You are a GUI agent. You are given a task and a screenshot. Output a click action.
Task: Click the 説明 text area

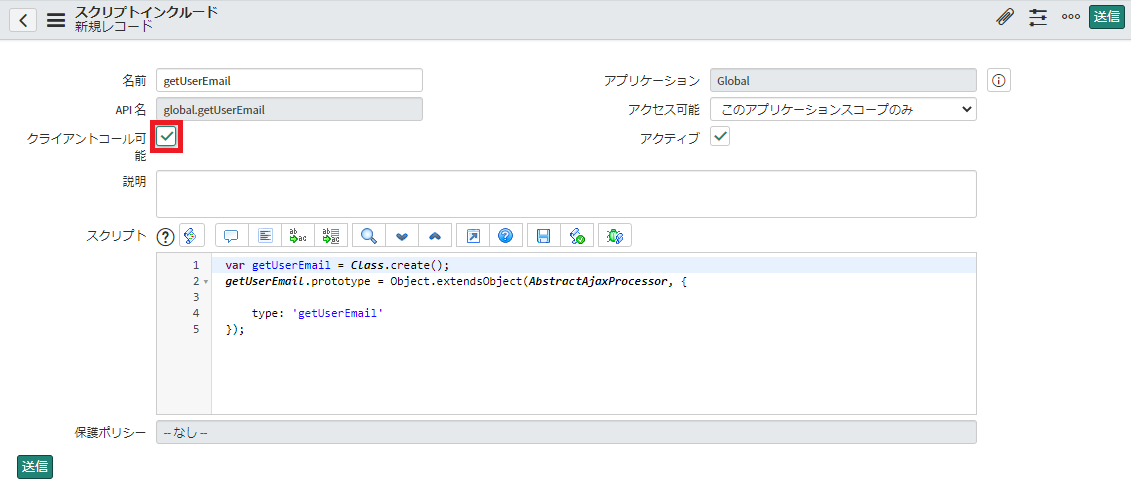(566, 194)
